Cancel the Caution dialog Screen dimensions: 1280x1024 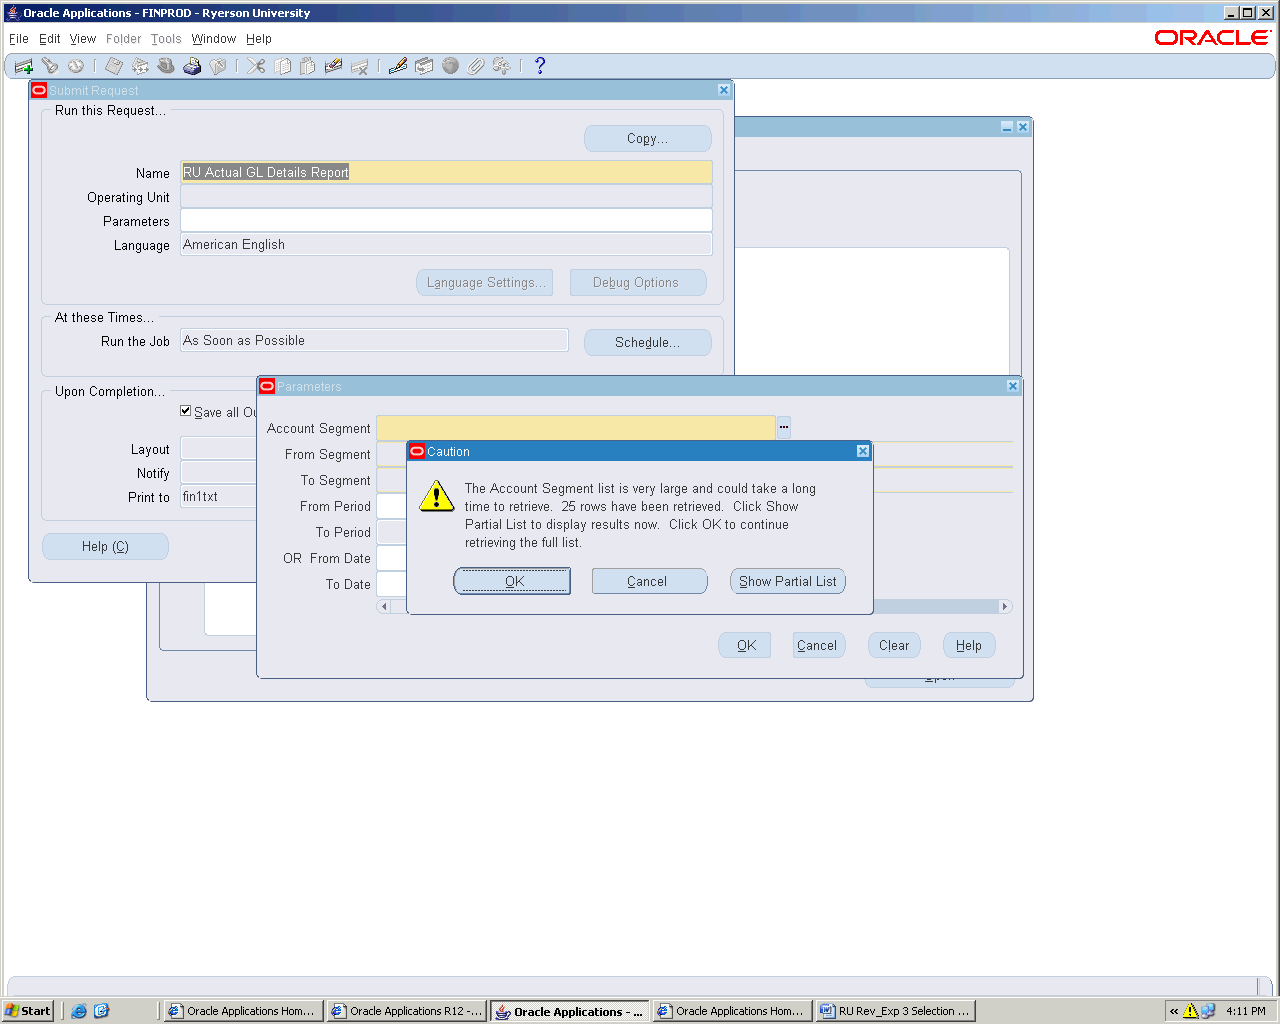coord(648,581)
